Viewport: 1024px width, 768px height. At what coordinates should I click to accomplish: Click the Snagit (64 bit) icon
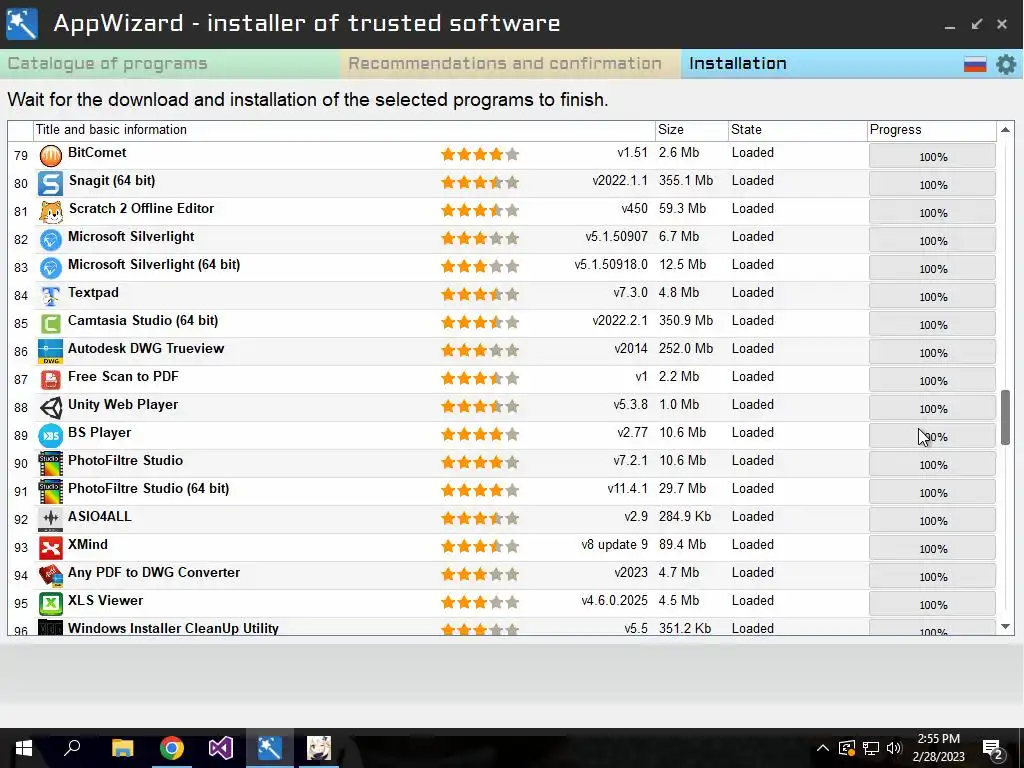tap(50, 184)
